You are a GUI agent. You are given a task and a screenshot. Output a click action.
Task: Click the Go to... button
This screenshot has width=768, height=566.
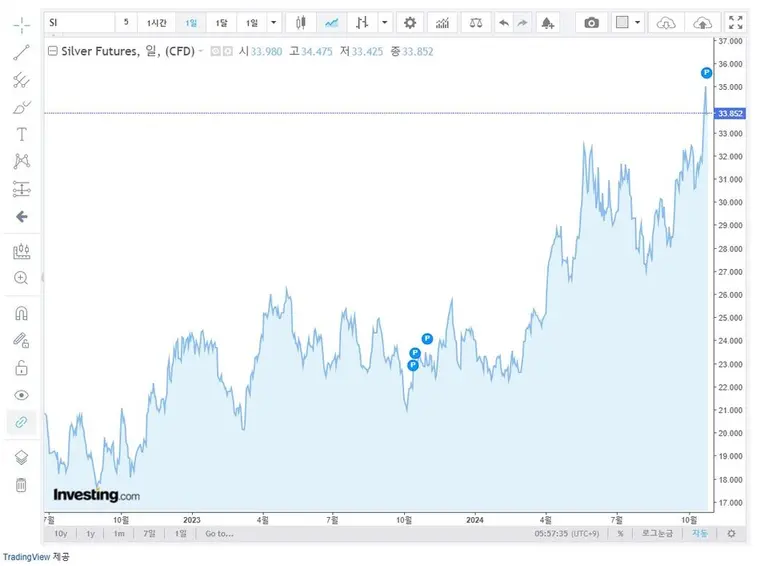tap(218, 534)
